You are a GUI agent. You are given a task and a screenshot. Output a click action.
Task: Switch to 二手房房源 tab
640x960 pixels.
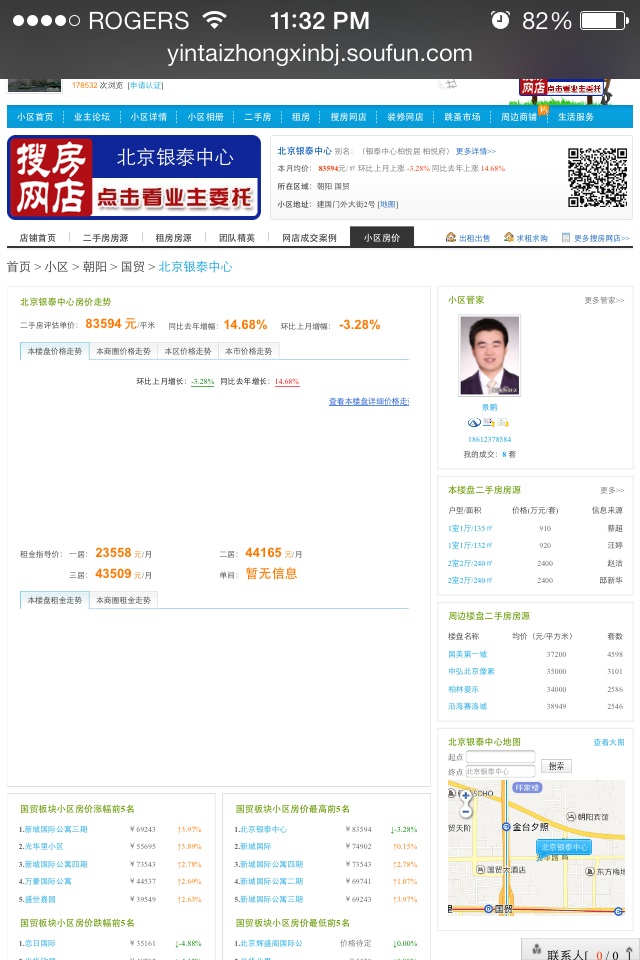106,238
